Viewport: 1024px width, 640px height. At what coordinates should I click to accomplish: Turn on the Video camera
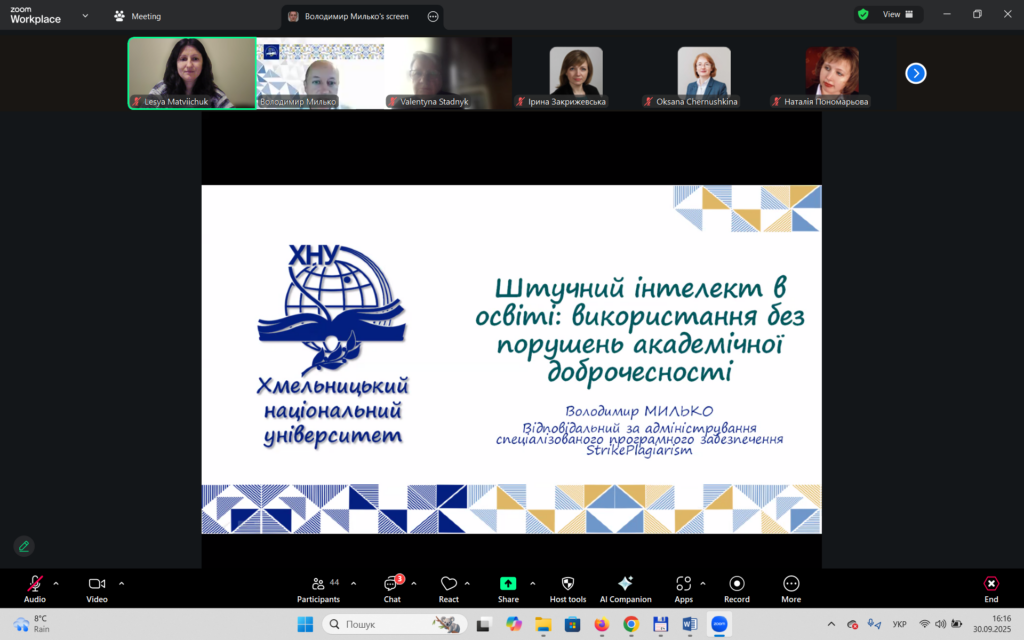tap(97, 588)
